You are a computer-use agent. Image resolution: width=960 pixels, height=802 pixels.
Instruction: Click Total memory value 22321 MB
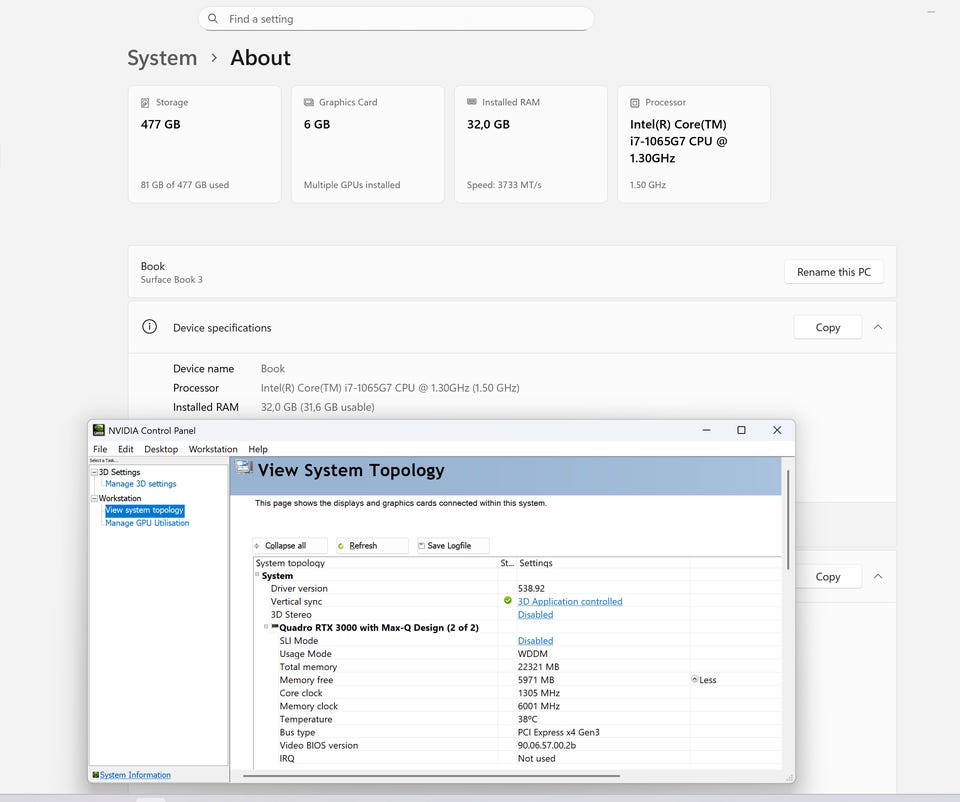pos(538,667)
